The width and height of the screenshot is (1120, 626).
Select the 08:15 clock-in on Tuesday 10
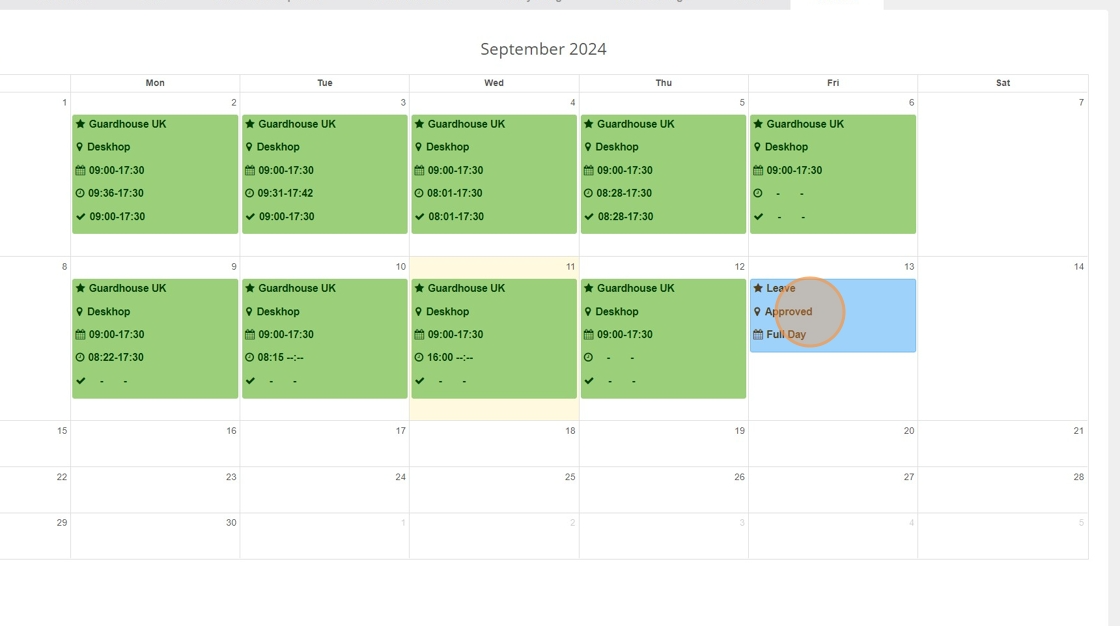click(x=280, y=357)
